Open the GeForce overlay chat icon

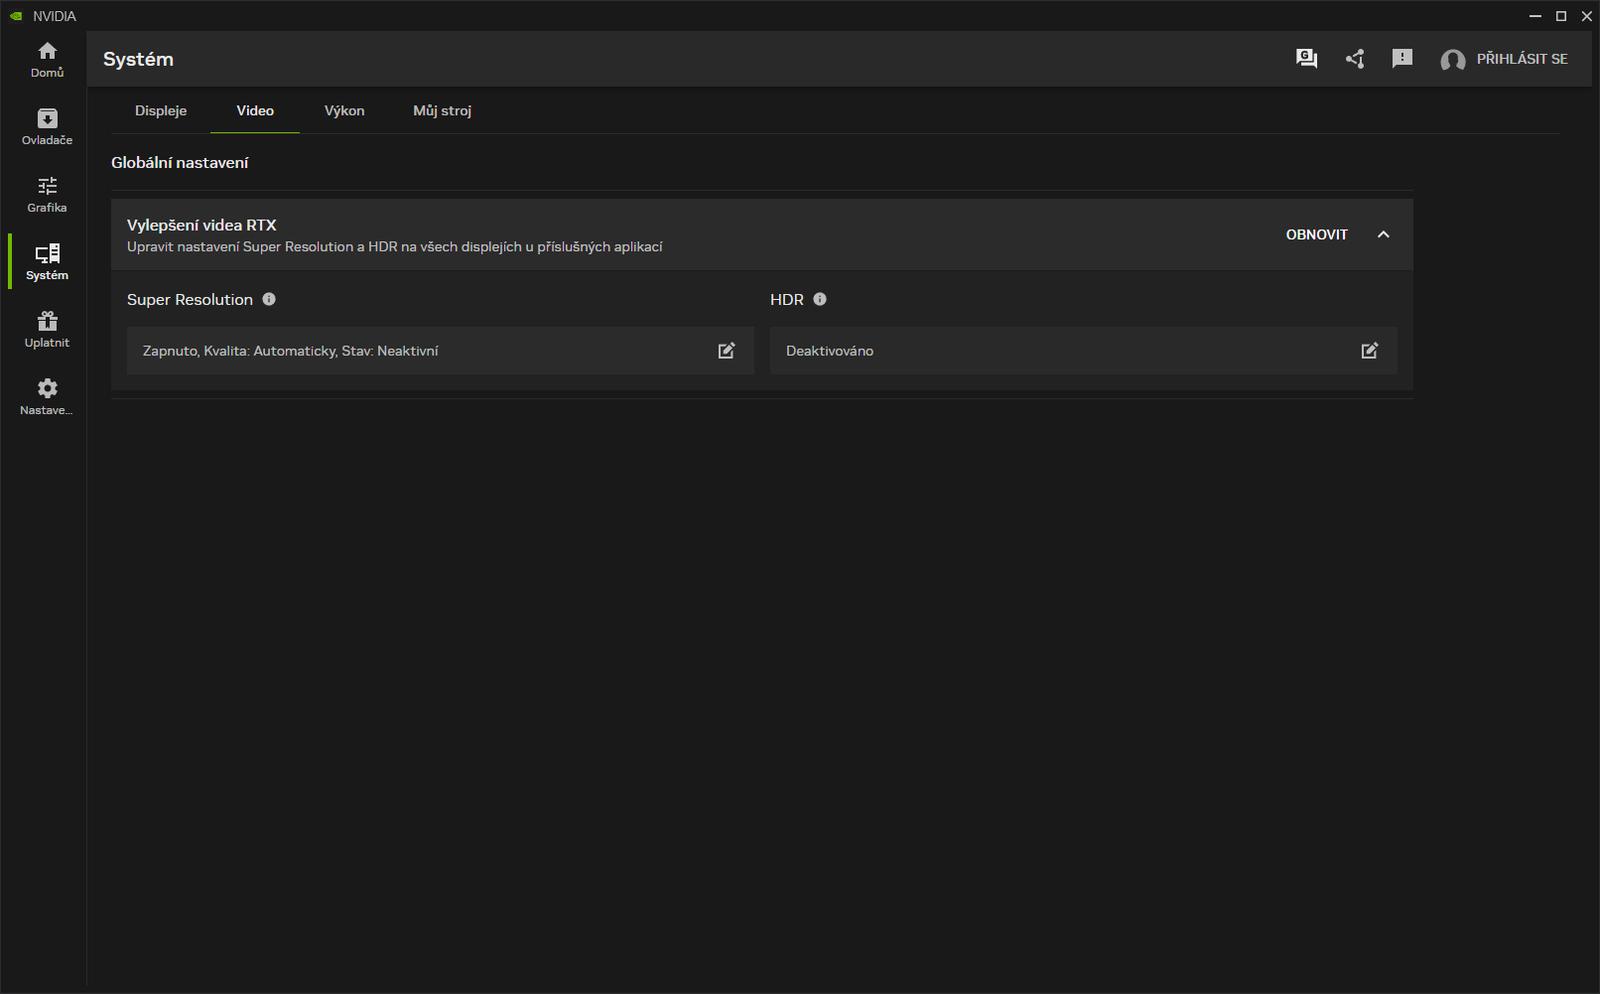click(1306, 59)
